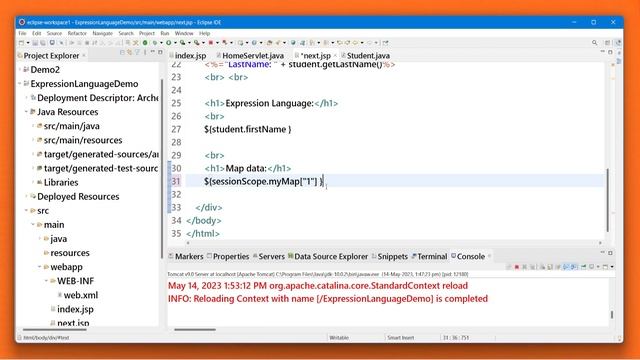Click the Search magnifier icon at top right
640x360 pixels.
tap(594, 42)
